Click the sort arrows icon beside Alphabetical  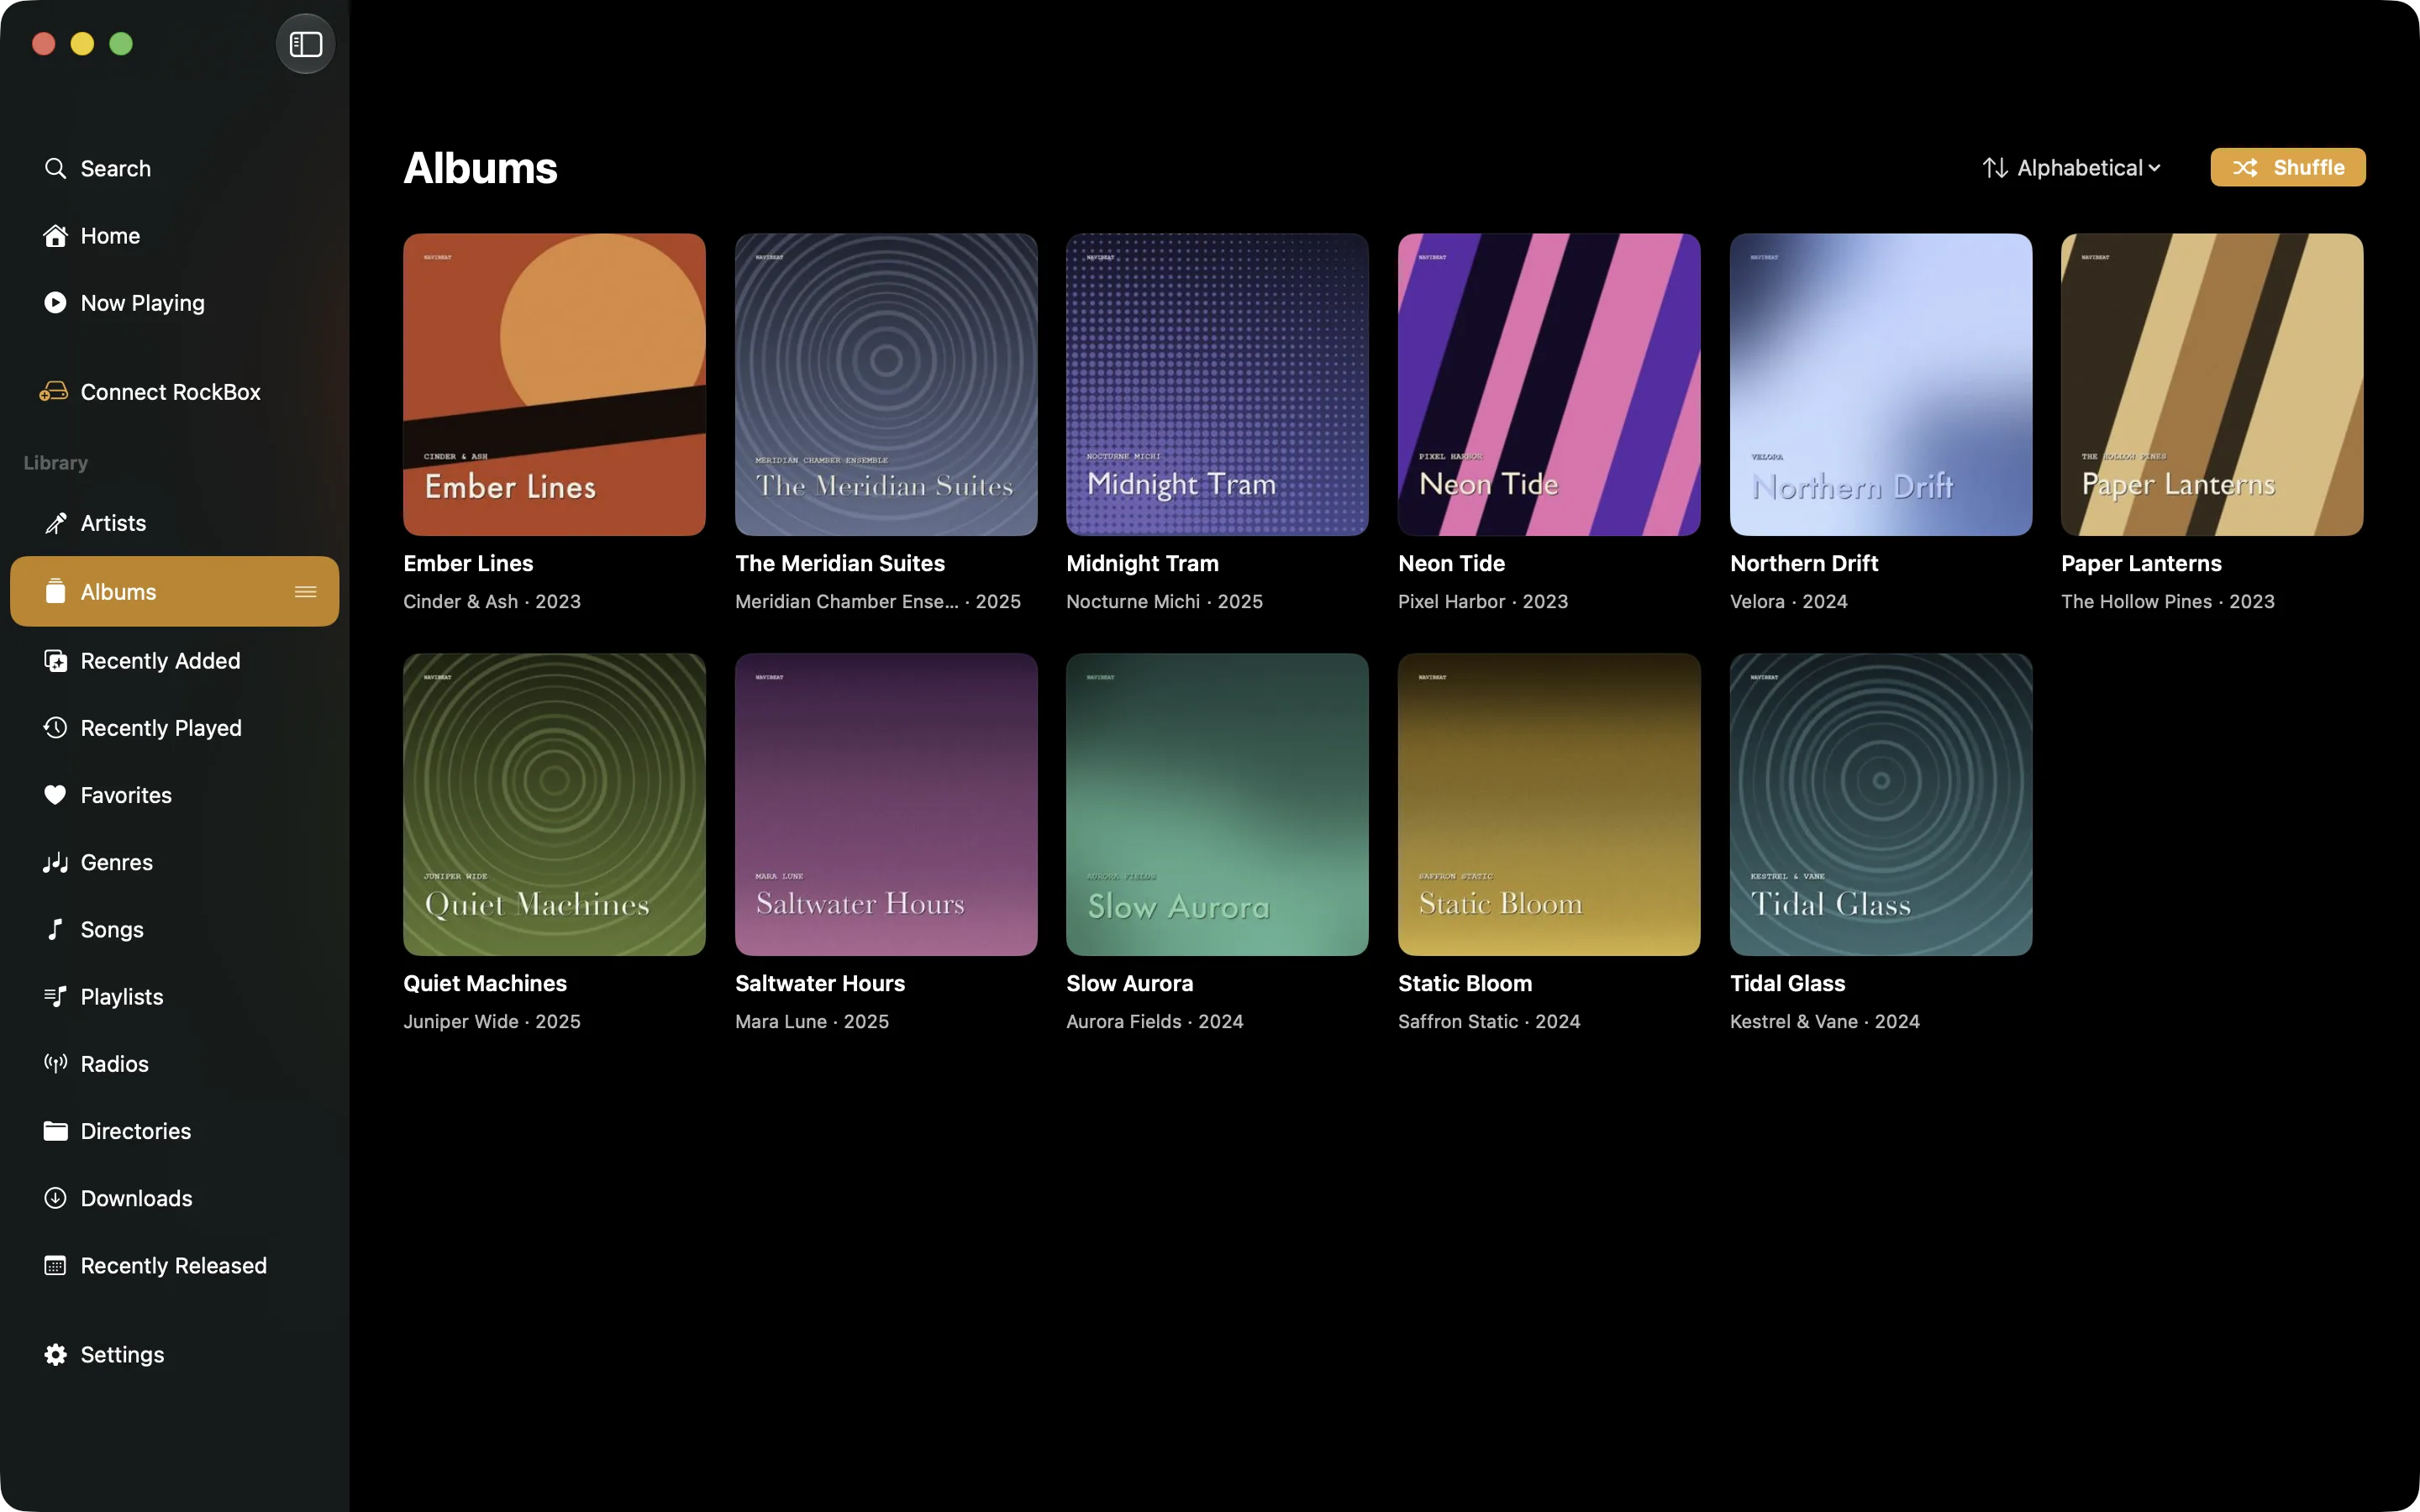(x=1995, y=168)
